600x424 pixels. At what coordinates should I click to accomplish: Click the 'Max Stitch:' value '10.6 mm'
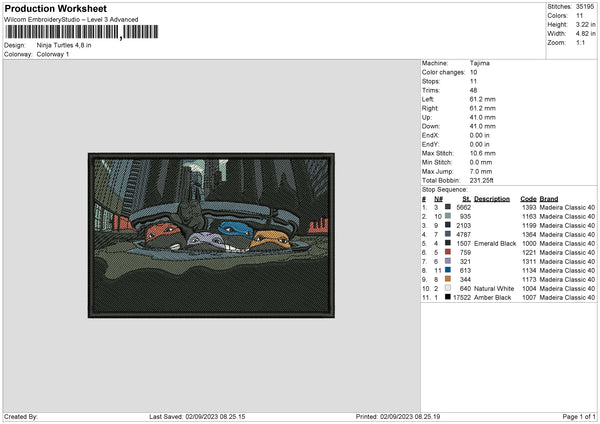[483, 153]
